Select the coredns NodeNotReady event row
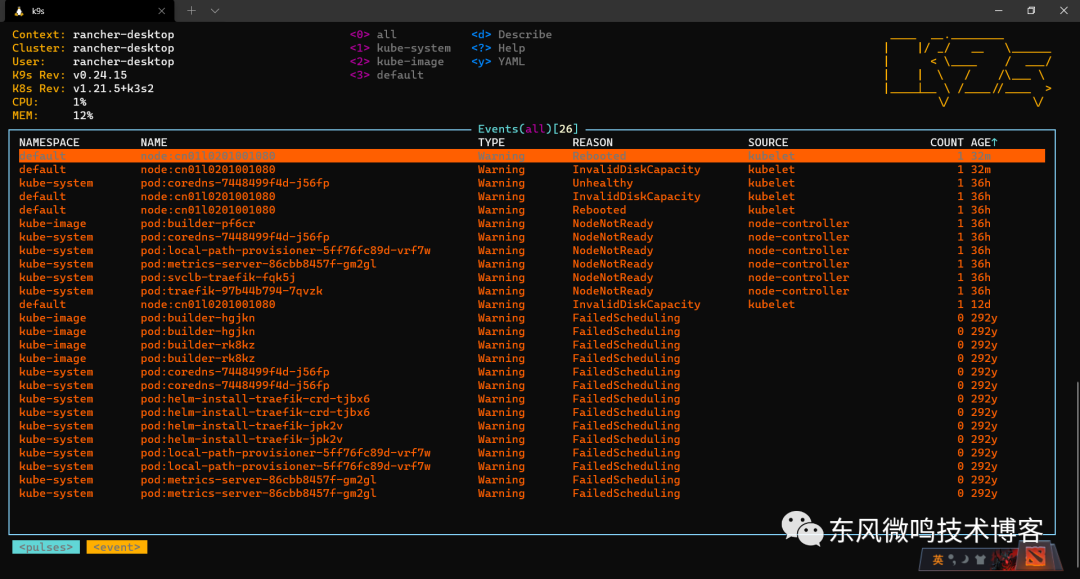Image resolution: width=1080 pixels, height=579 pixels. point(531,237)
